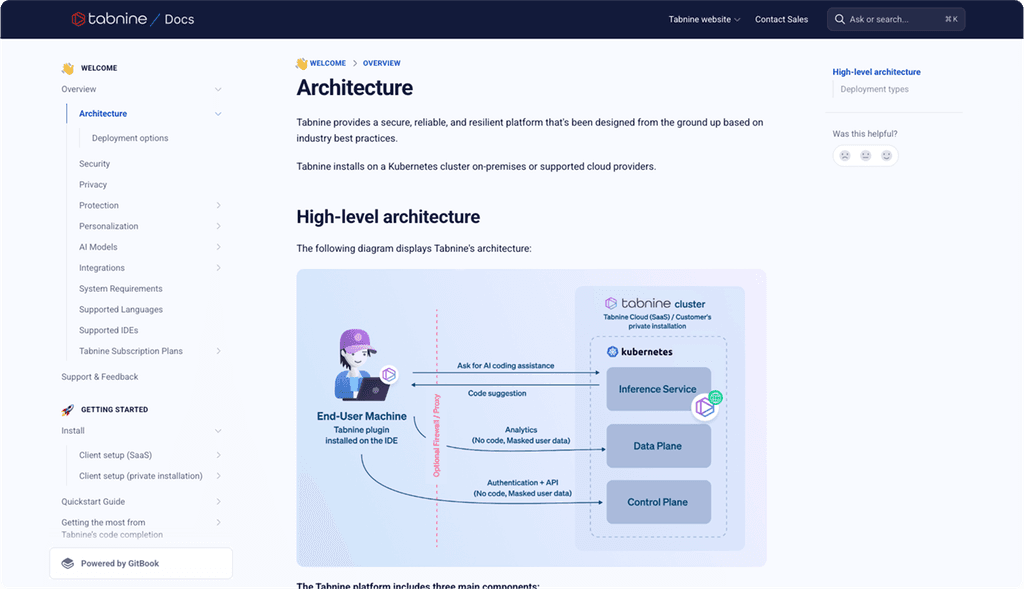The width and height of the screenshot is (1024, 589).
Task: Collapse the Architecture section chevron
Action: (x=219, y=113)
